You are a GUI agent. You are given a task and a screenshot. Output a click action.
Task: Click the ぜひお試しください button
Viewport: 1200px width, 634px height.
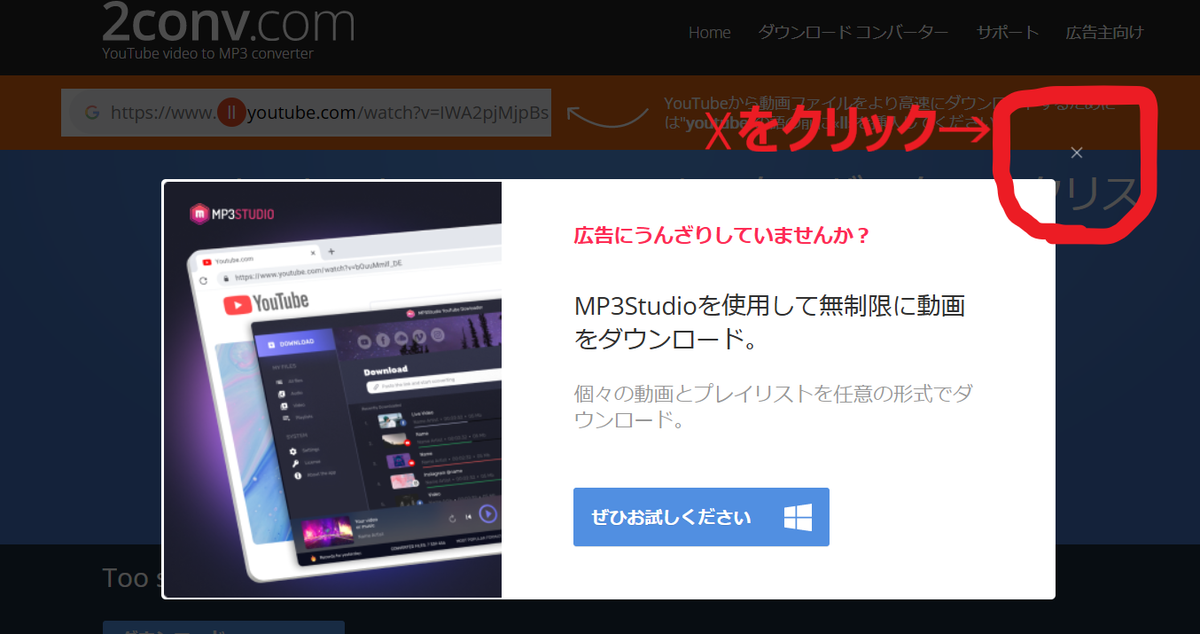point(701,517)
